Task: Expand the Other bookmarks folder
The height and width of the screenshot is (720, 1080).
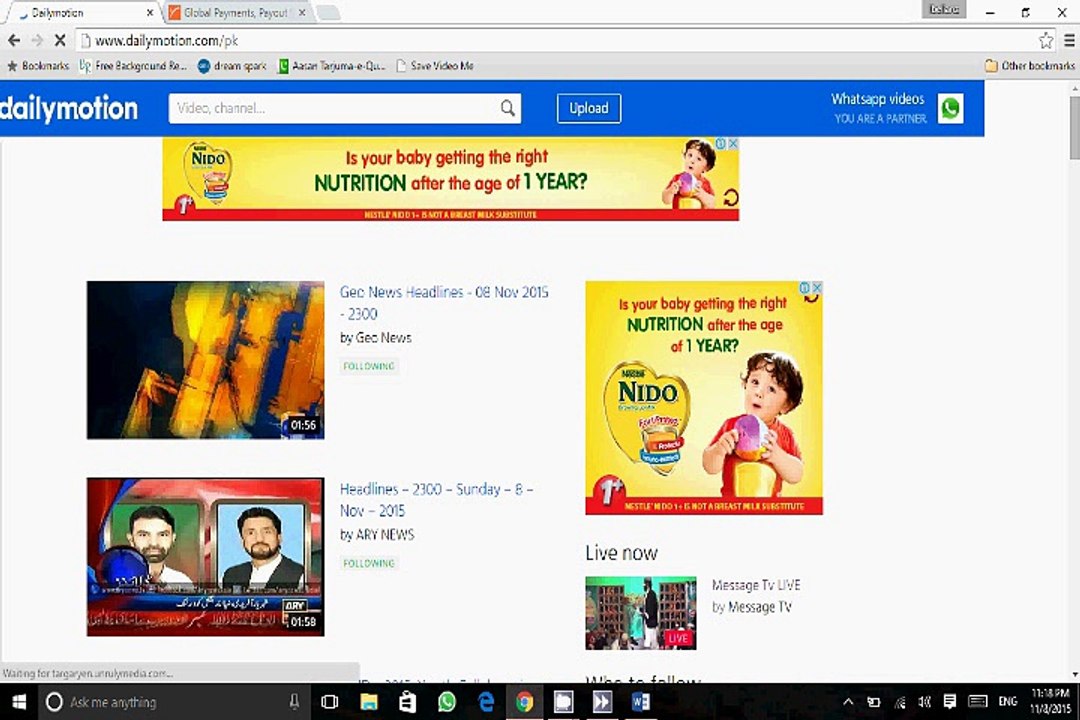Action: (1030, 66)
